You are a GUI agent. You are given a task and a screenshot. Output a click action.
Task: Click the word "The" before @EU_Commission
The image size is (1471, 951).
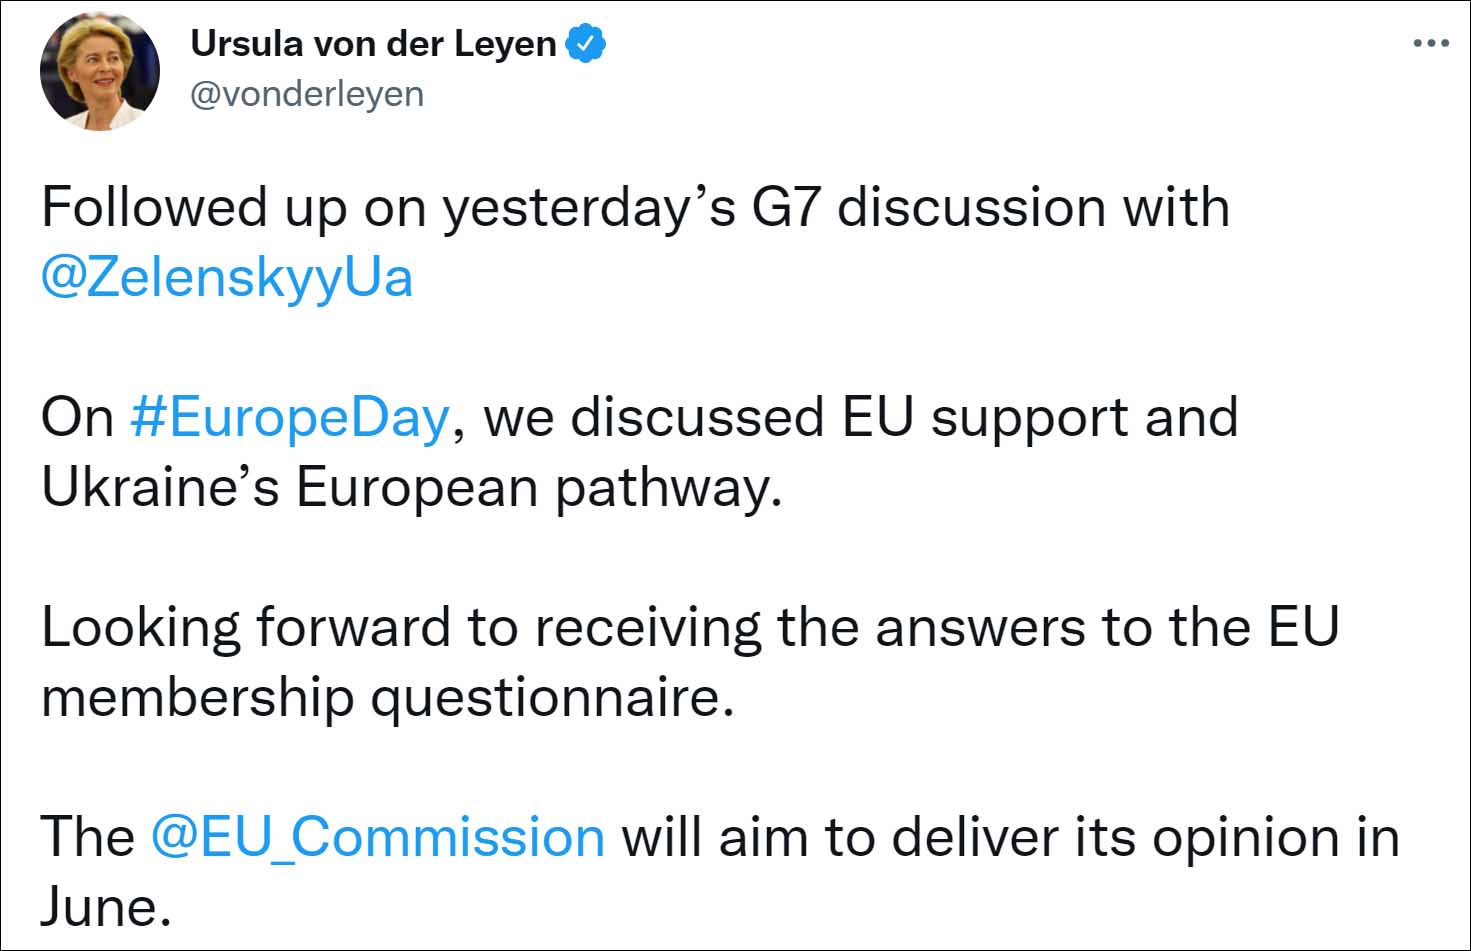click(87, 837)
